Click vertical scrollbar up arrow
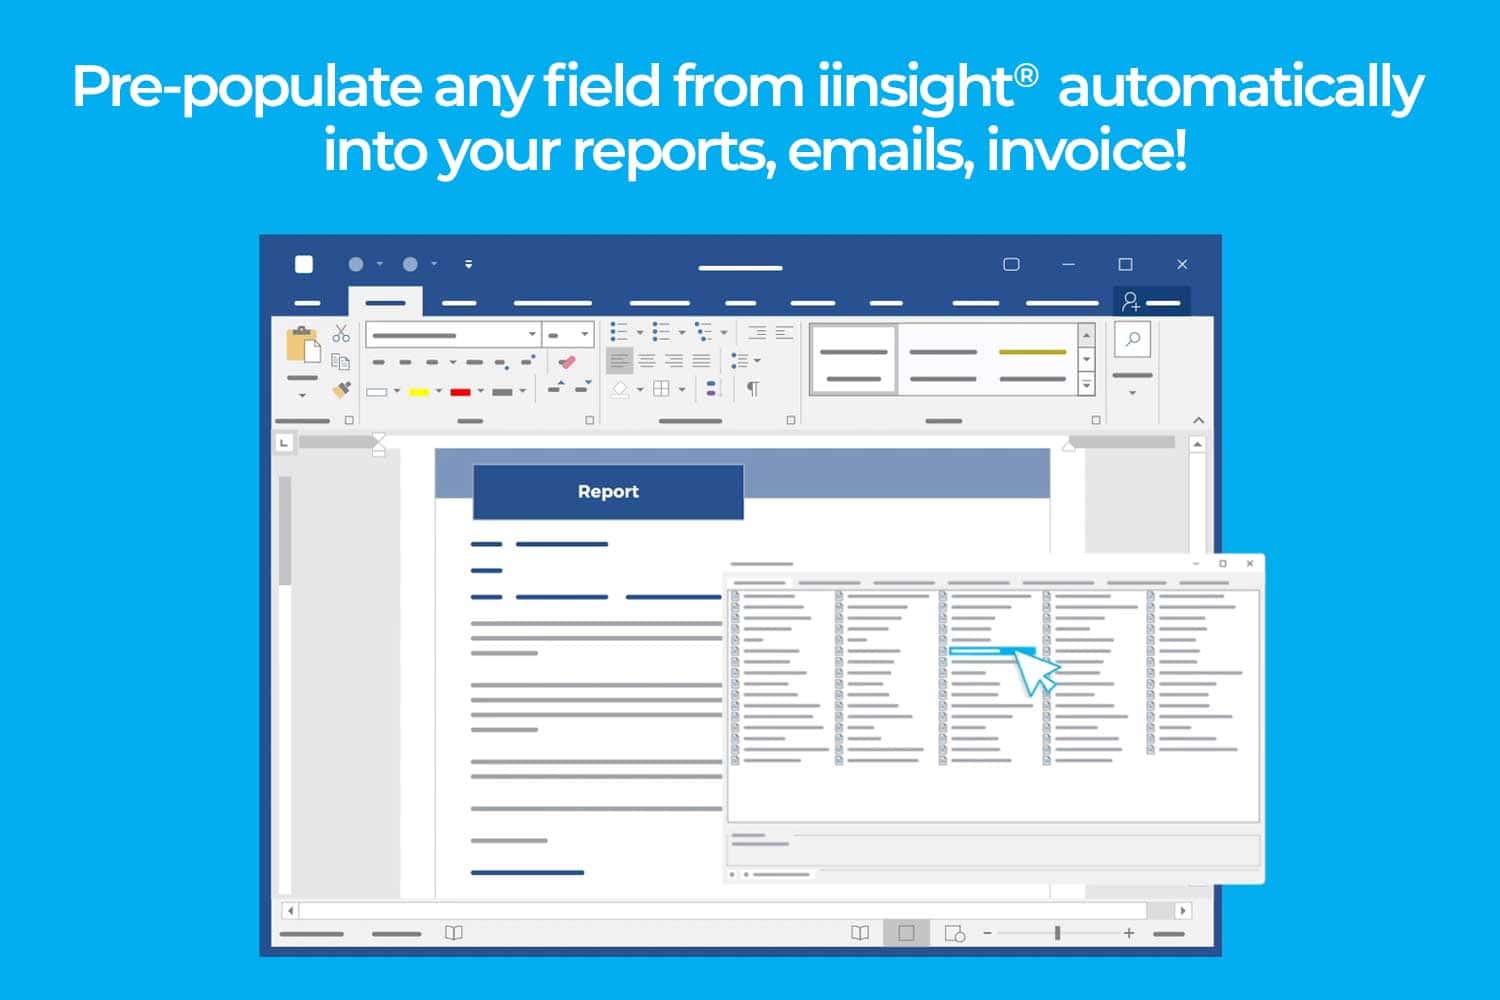 point(1197,443)
